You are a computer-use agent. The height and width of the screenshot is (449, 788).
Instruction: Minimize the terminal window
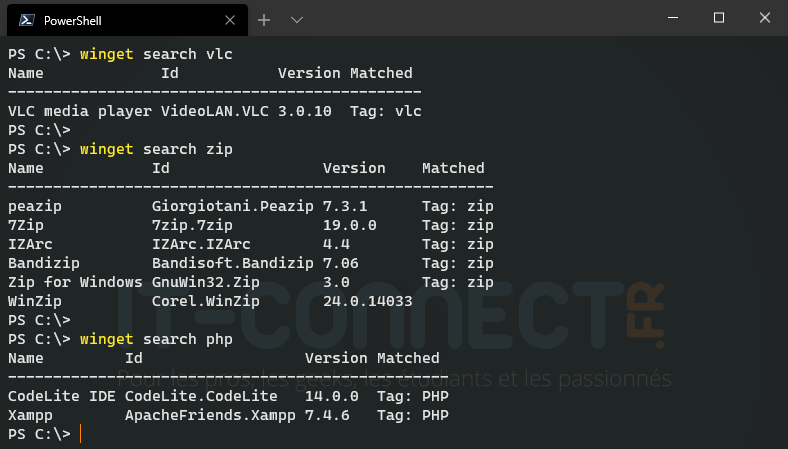click(673, 18)
